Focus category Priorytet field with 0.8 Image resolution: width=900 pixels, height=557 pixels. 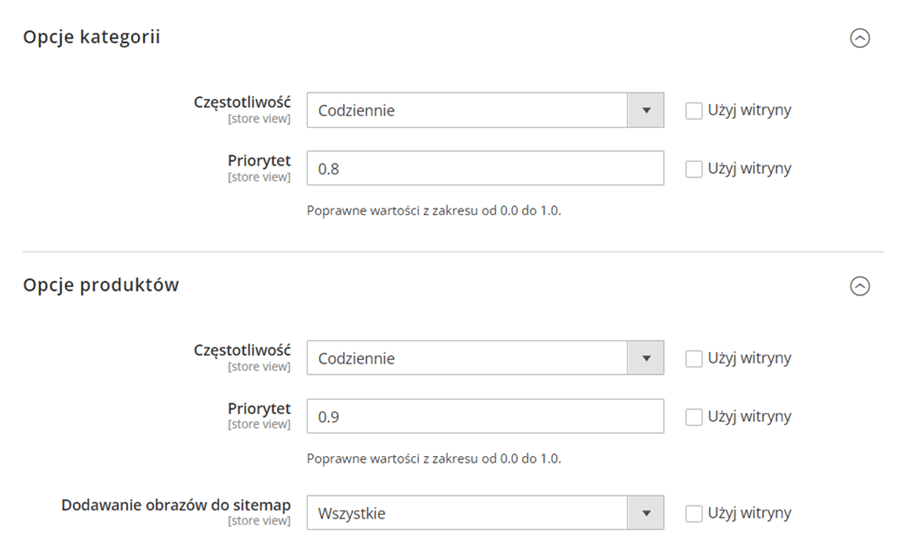[485, 168]
